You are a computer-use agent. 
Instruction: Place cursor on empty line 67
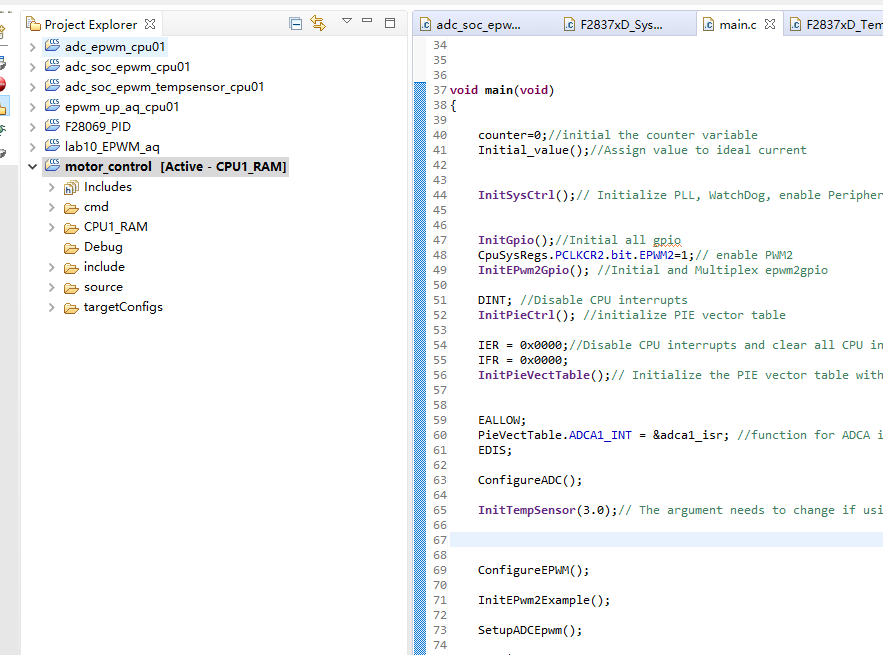click(x=666, y=540)
